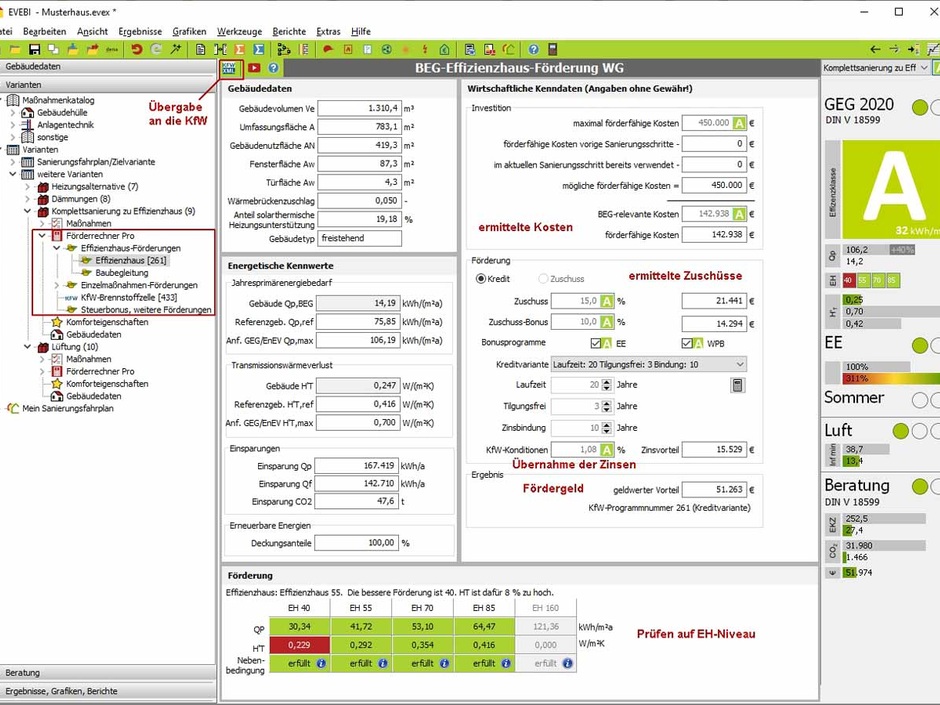Click the KfW XML export icon
940x705 pixels.
[x=231, y=67]
